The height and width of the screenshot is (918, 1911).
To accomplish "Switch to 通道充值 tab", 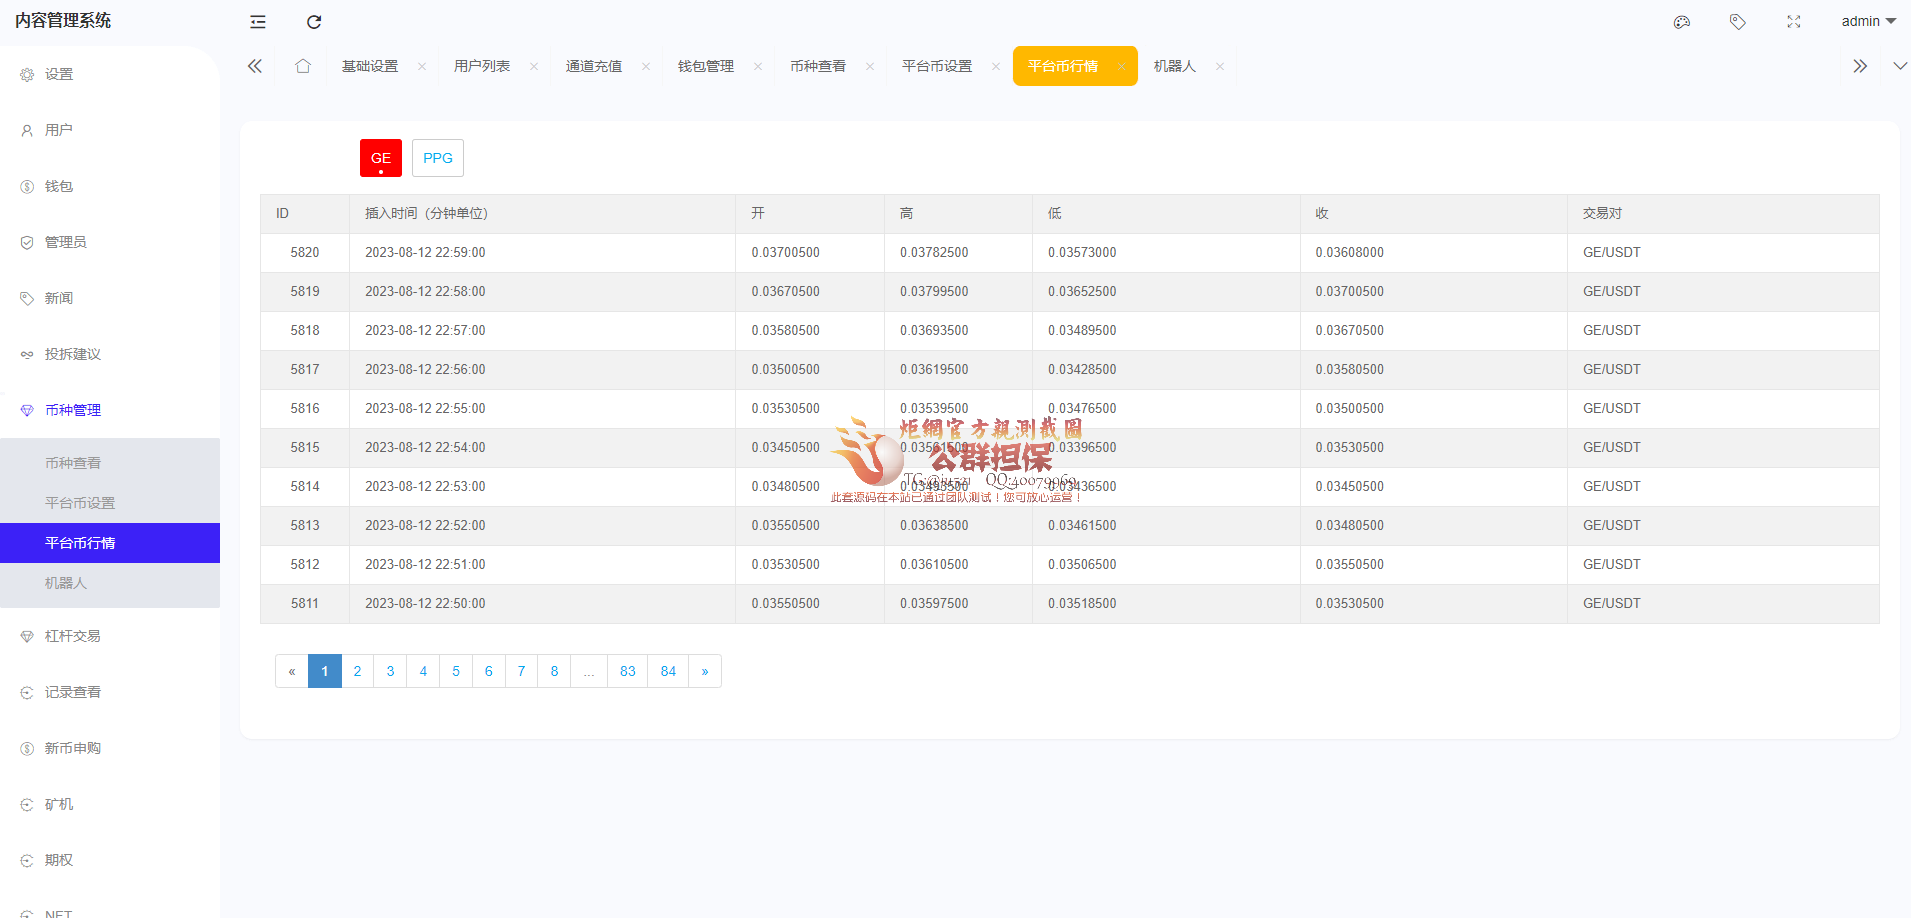I will pyautogui.click(x=594, y=66).
